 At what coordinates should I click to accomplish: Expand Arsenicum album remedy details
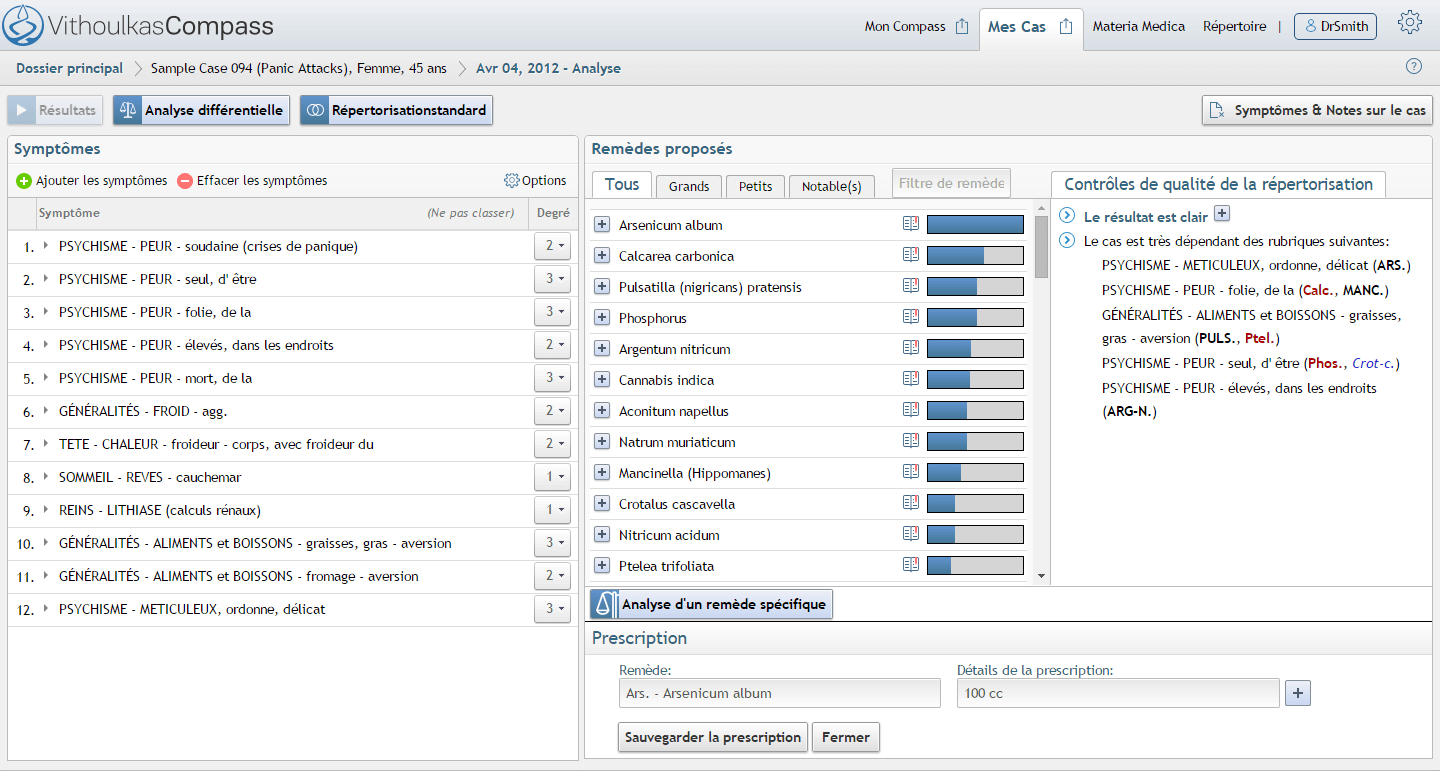(x=602, y=225)
